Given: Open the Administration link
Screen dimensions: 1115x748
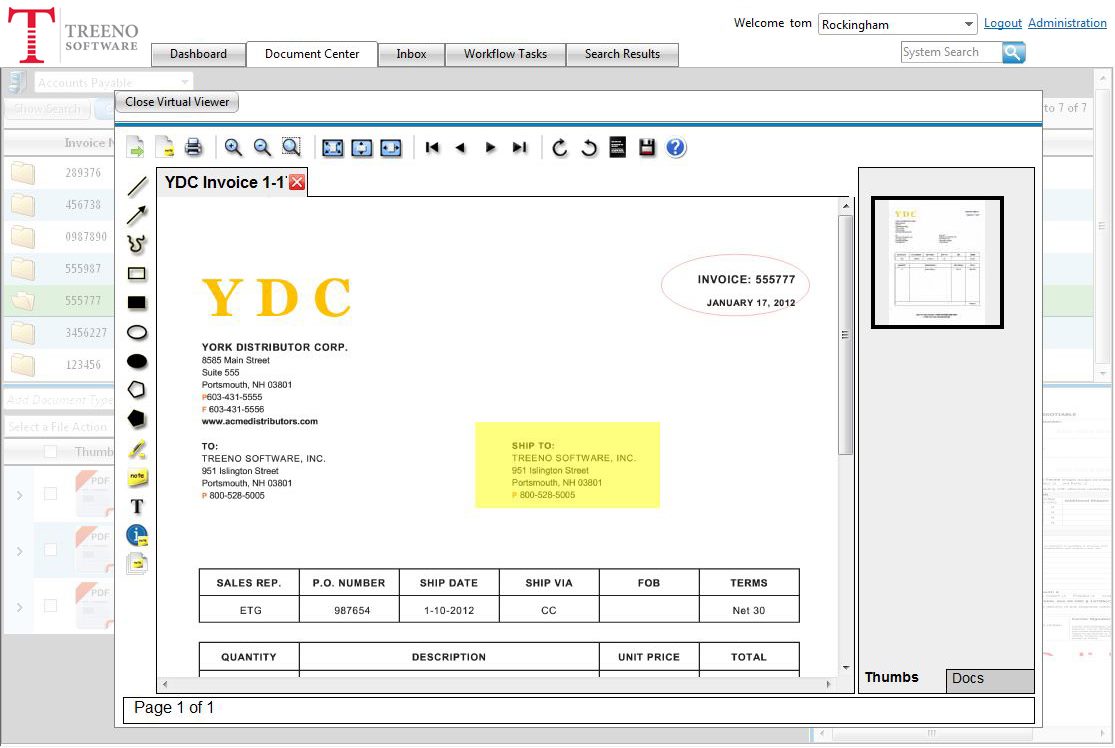Looking at the screenshot, I should 1067,23.
